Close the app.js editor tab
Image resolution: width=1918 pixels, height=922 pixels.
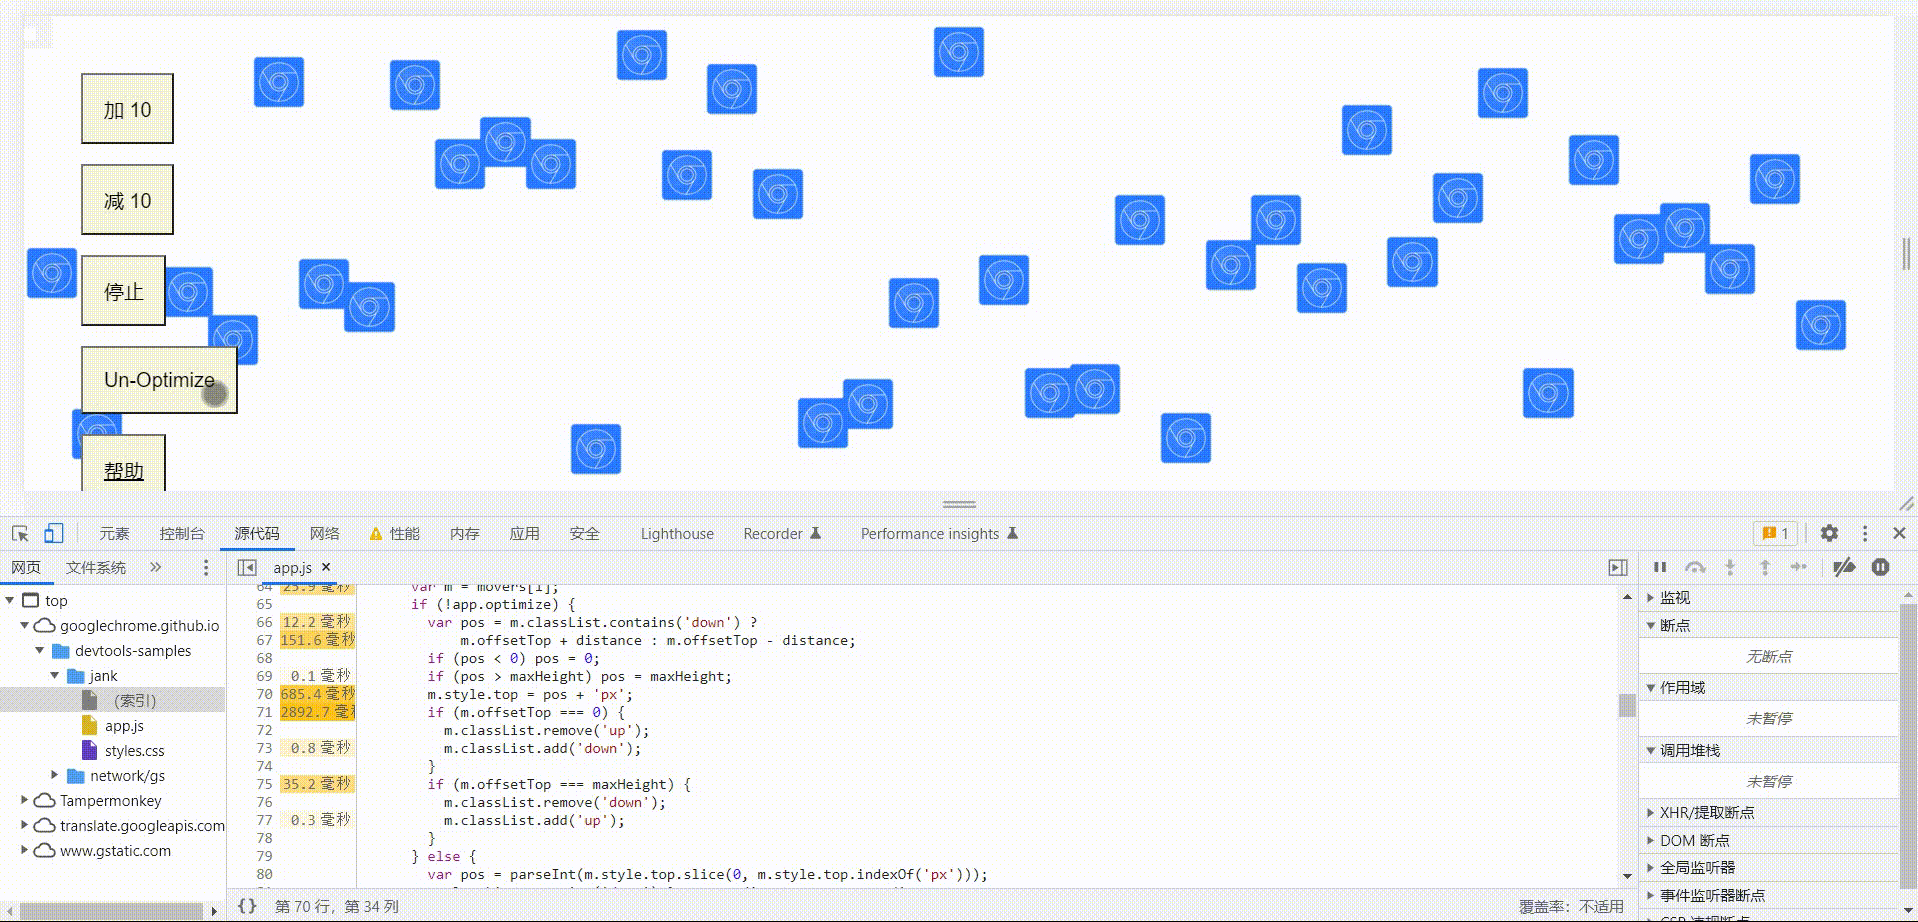[326, 567]
